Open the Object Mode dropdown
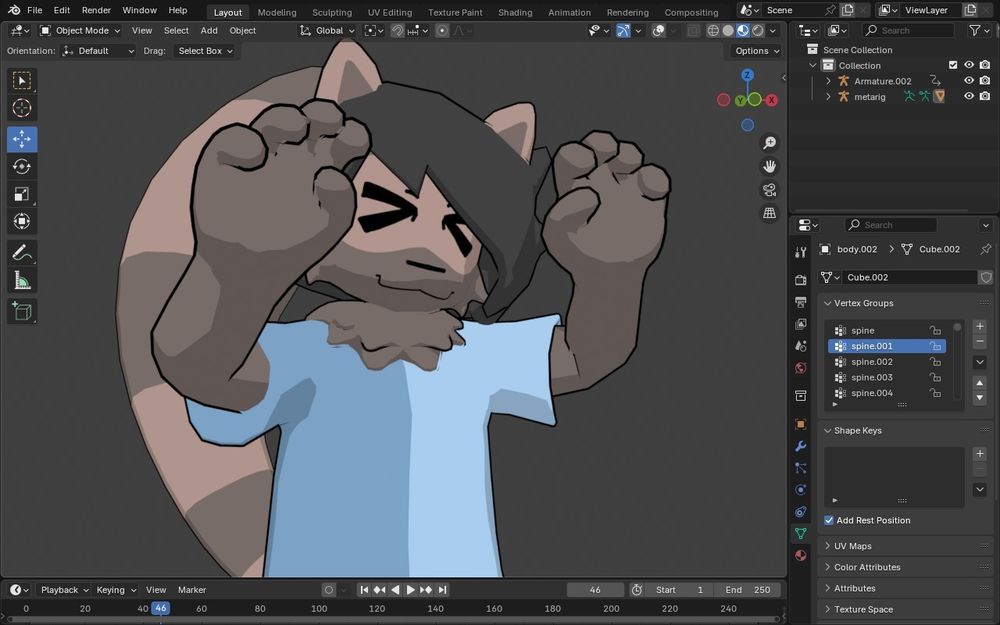 click(x=80, y=31)
